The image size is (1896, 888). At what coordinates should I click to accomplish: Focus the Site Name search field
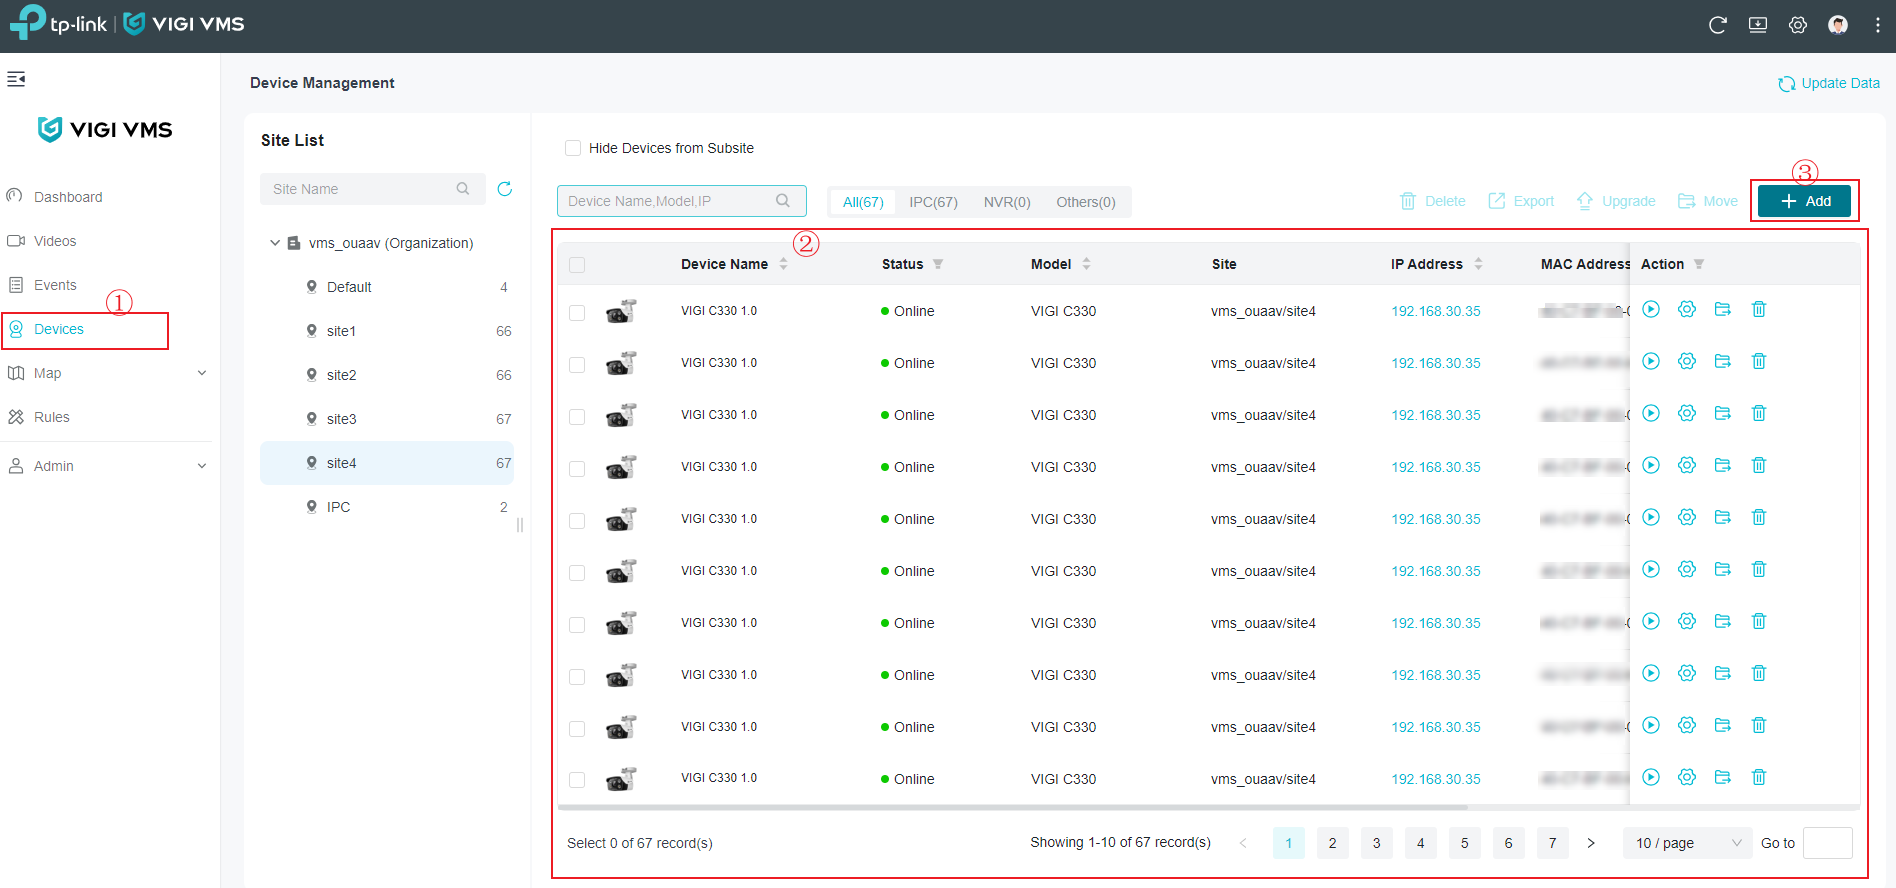coord(372,189)
